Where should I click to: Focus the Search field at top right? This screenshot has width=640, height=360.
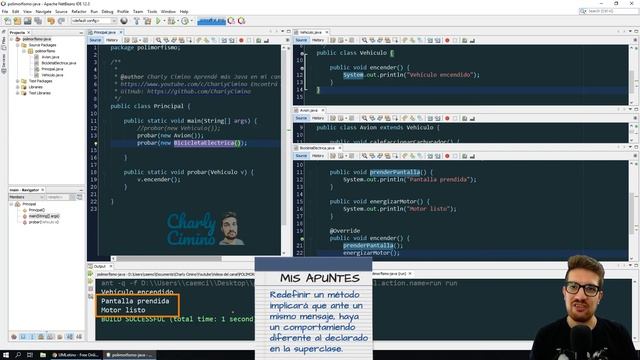[608, 11]
